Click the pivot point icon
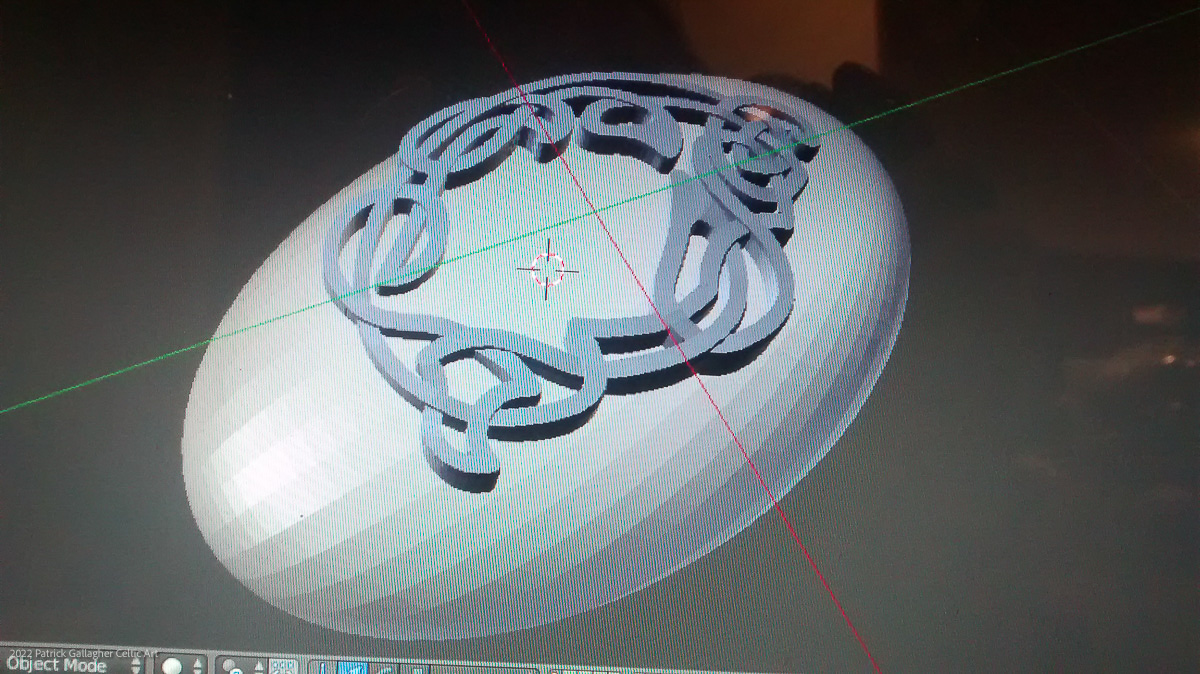 click(x=232, y=666)
